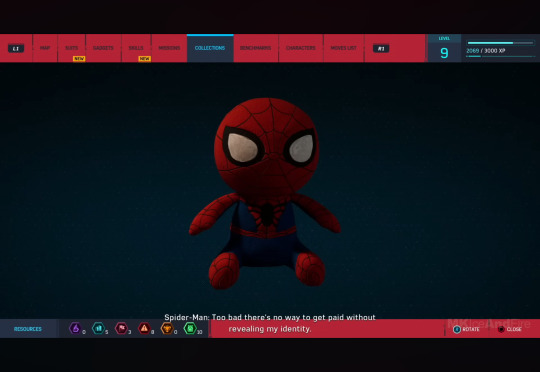Open the Benchmarks tab
The width and height of the screenshot is (540, 372).
pos(256,48)
